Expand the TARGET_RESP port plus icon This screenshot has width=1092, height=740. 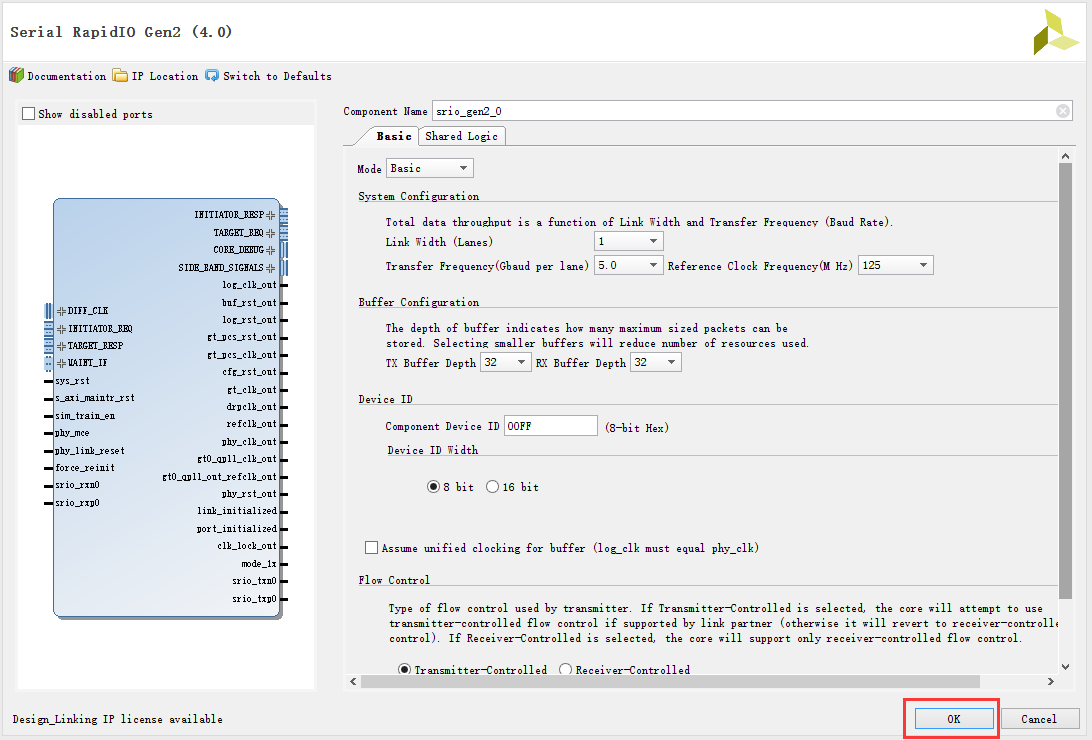coord(61,346)
